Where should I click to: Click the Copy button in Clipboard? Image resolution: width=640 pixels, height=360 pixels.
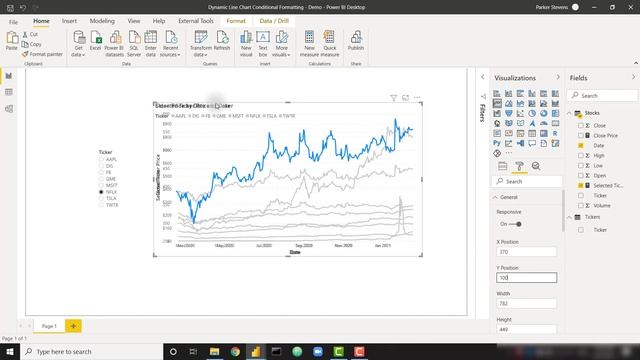[x=32, y=44]
